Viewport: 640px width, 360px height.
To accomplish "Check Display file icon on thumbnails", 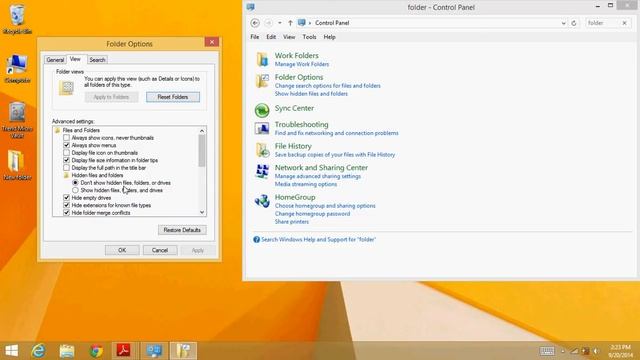I will point(67,153).
